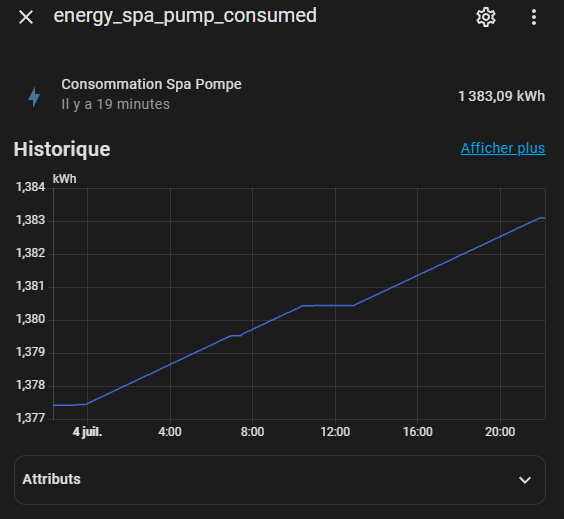Click the 1 383,09 kWh state value
This screenshot has height=519, width=564.
tap(501, 96)
